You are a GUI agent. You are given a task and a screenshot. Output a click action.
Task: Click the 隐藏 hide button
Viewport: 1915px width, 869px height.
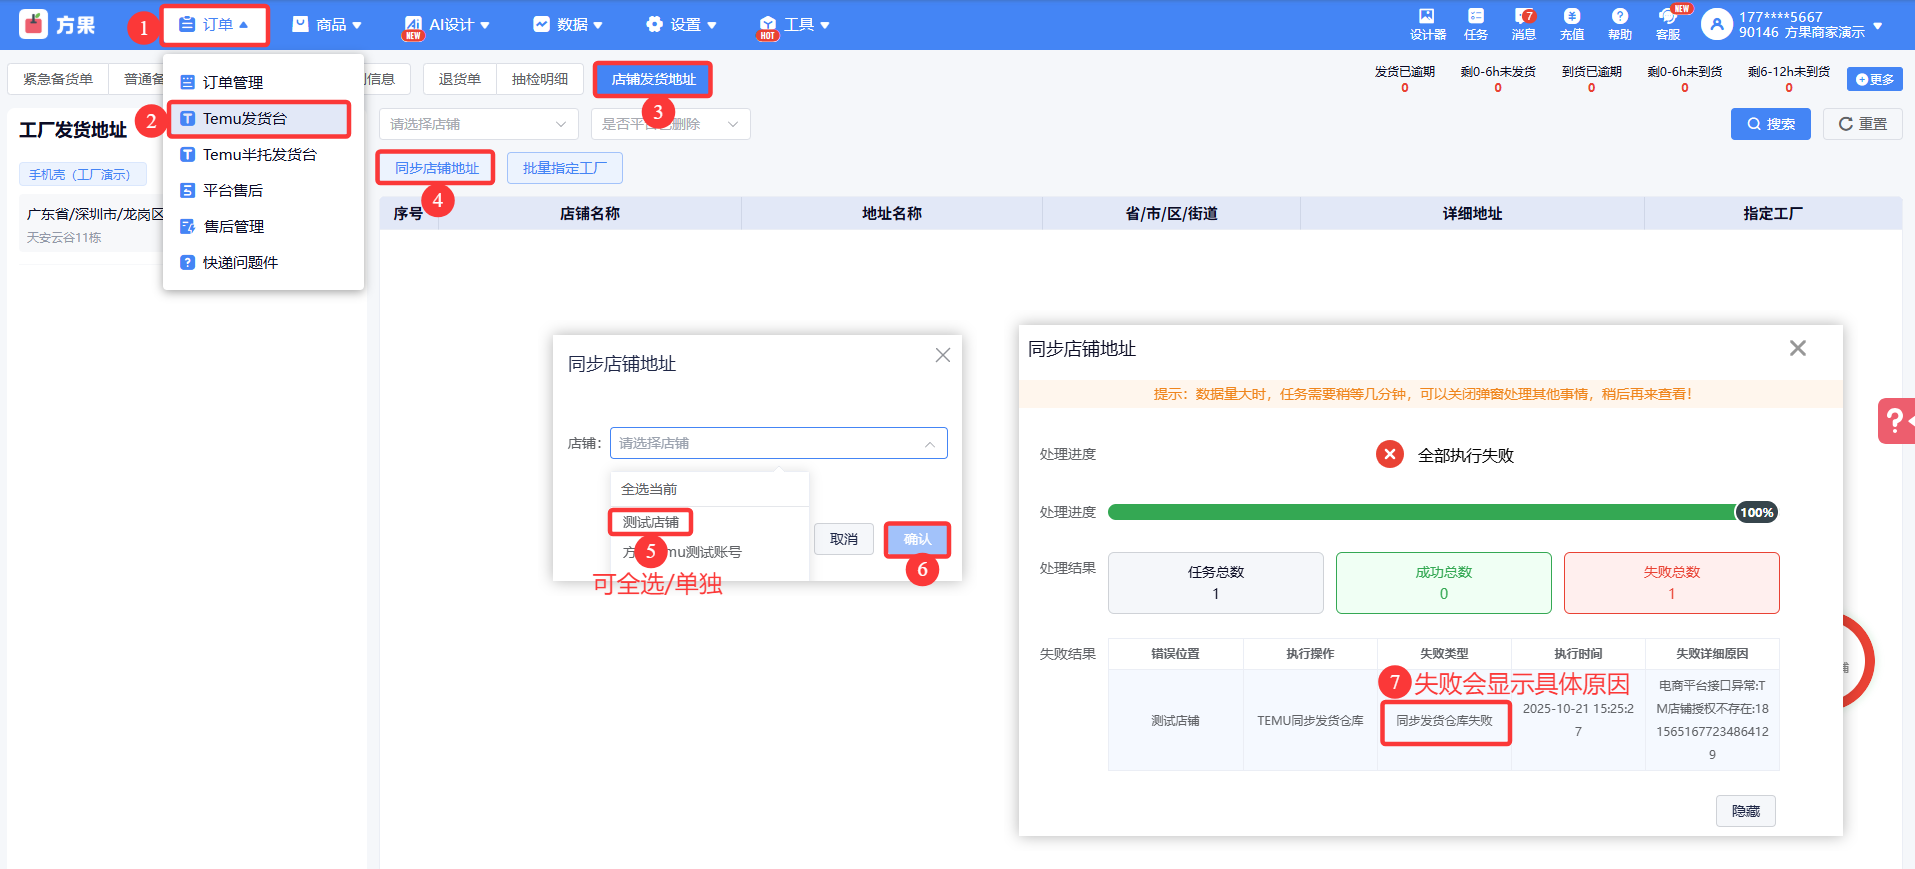click(1745, 811)
